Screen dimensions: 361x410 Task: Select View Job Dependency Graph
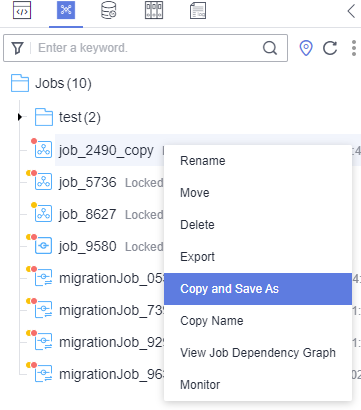tap(258, 353)
